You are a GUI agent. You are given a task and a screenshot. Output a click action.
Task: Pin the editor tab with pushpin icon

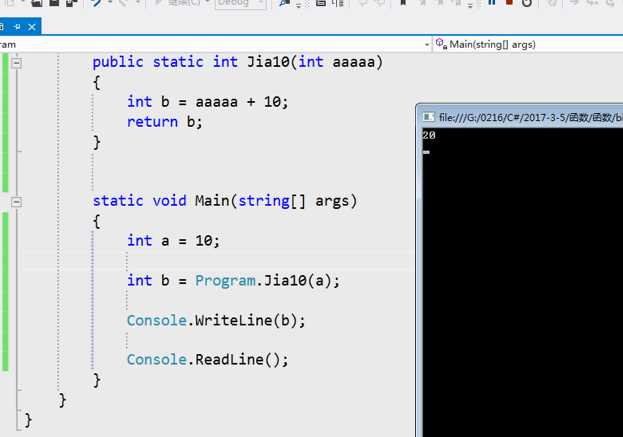point(17,27)
